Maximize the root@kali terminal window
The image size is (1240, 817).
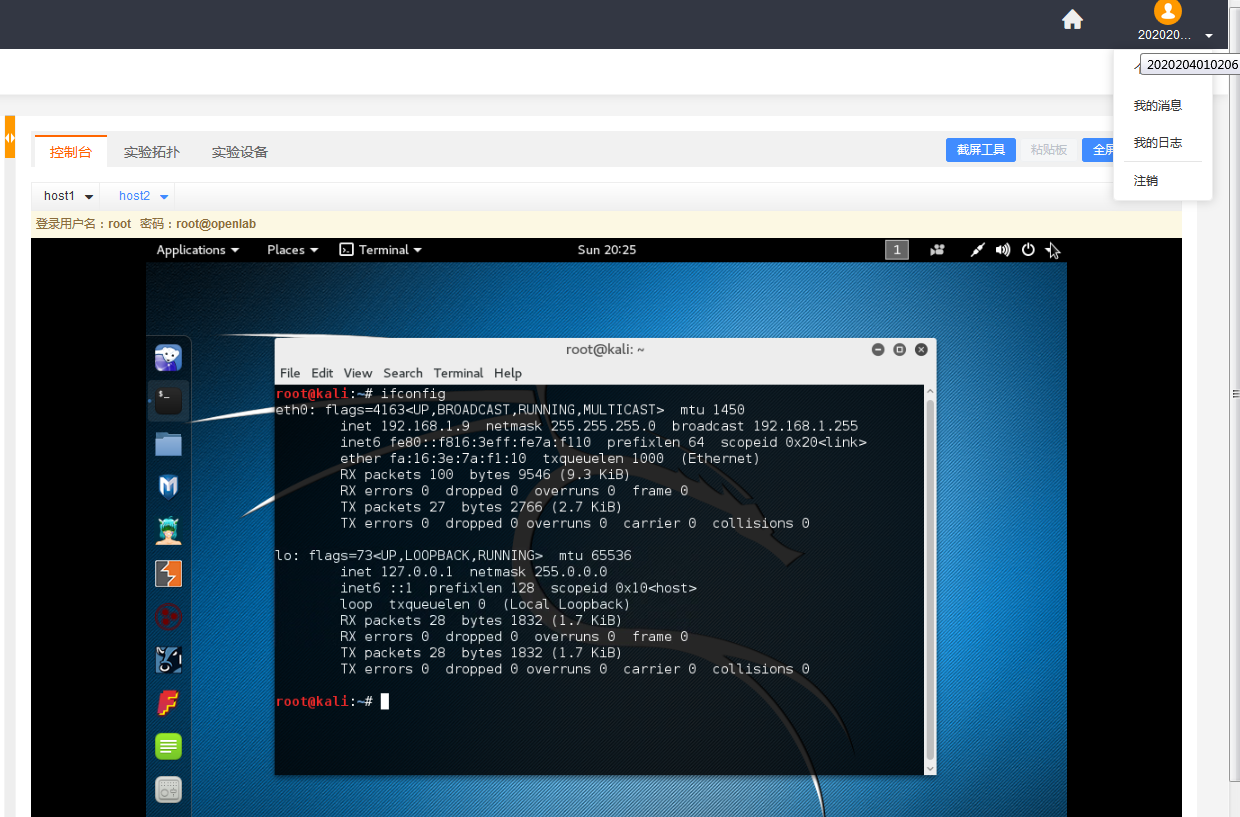point(899,350)
